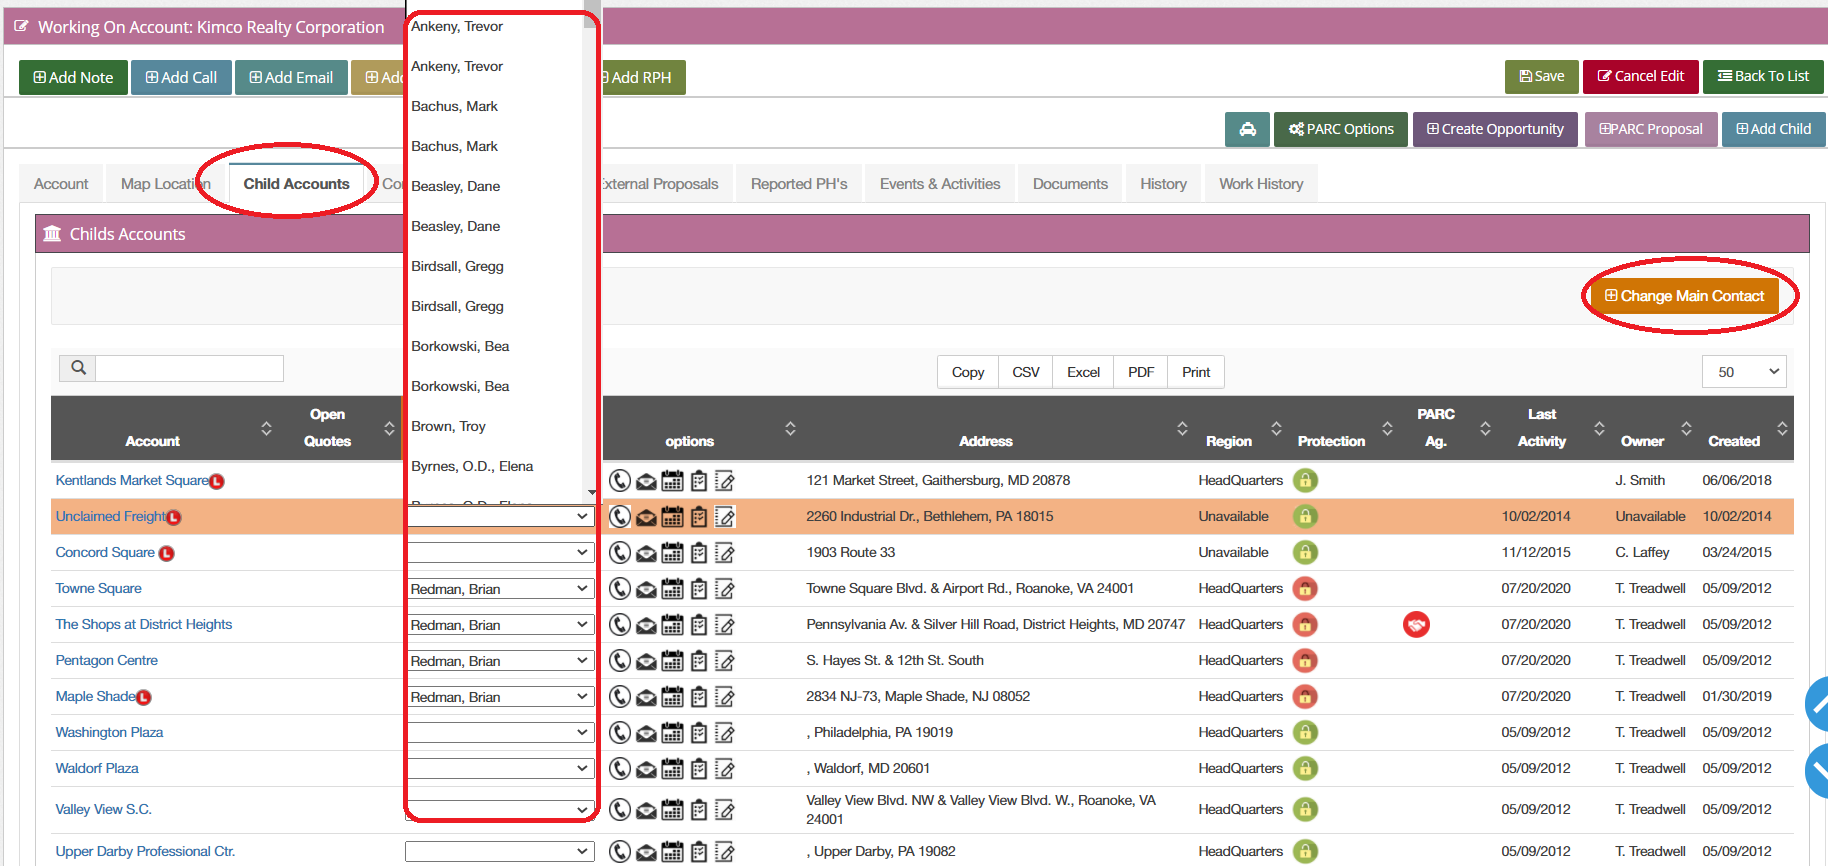The height and width of the screenshot is (866, 1828).
Task: Click the clipboard icon in Unclaimed Freight row
Action: [x=699, y=517]
